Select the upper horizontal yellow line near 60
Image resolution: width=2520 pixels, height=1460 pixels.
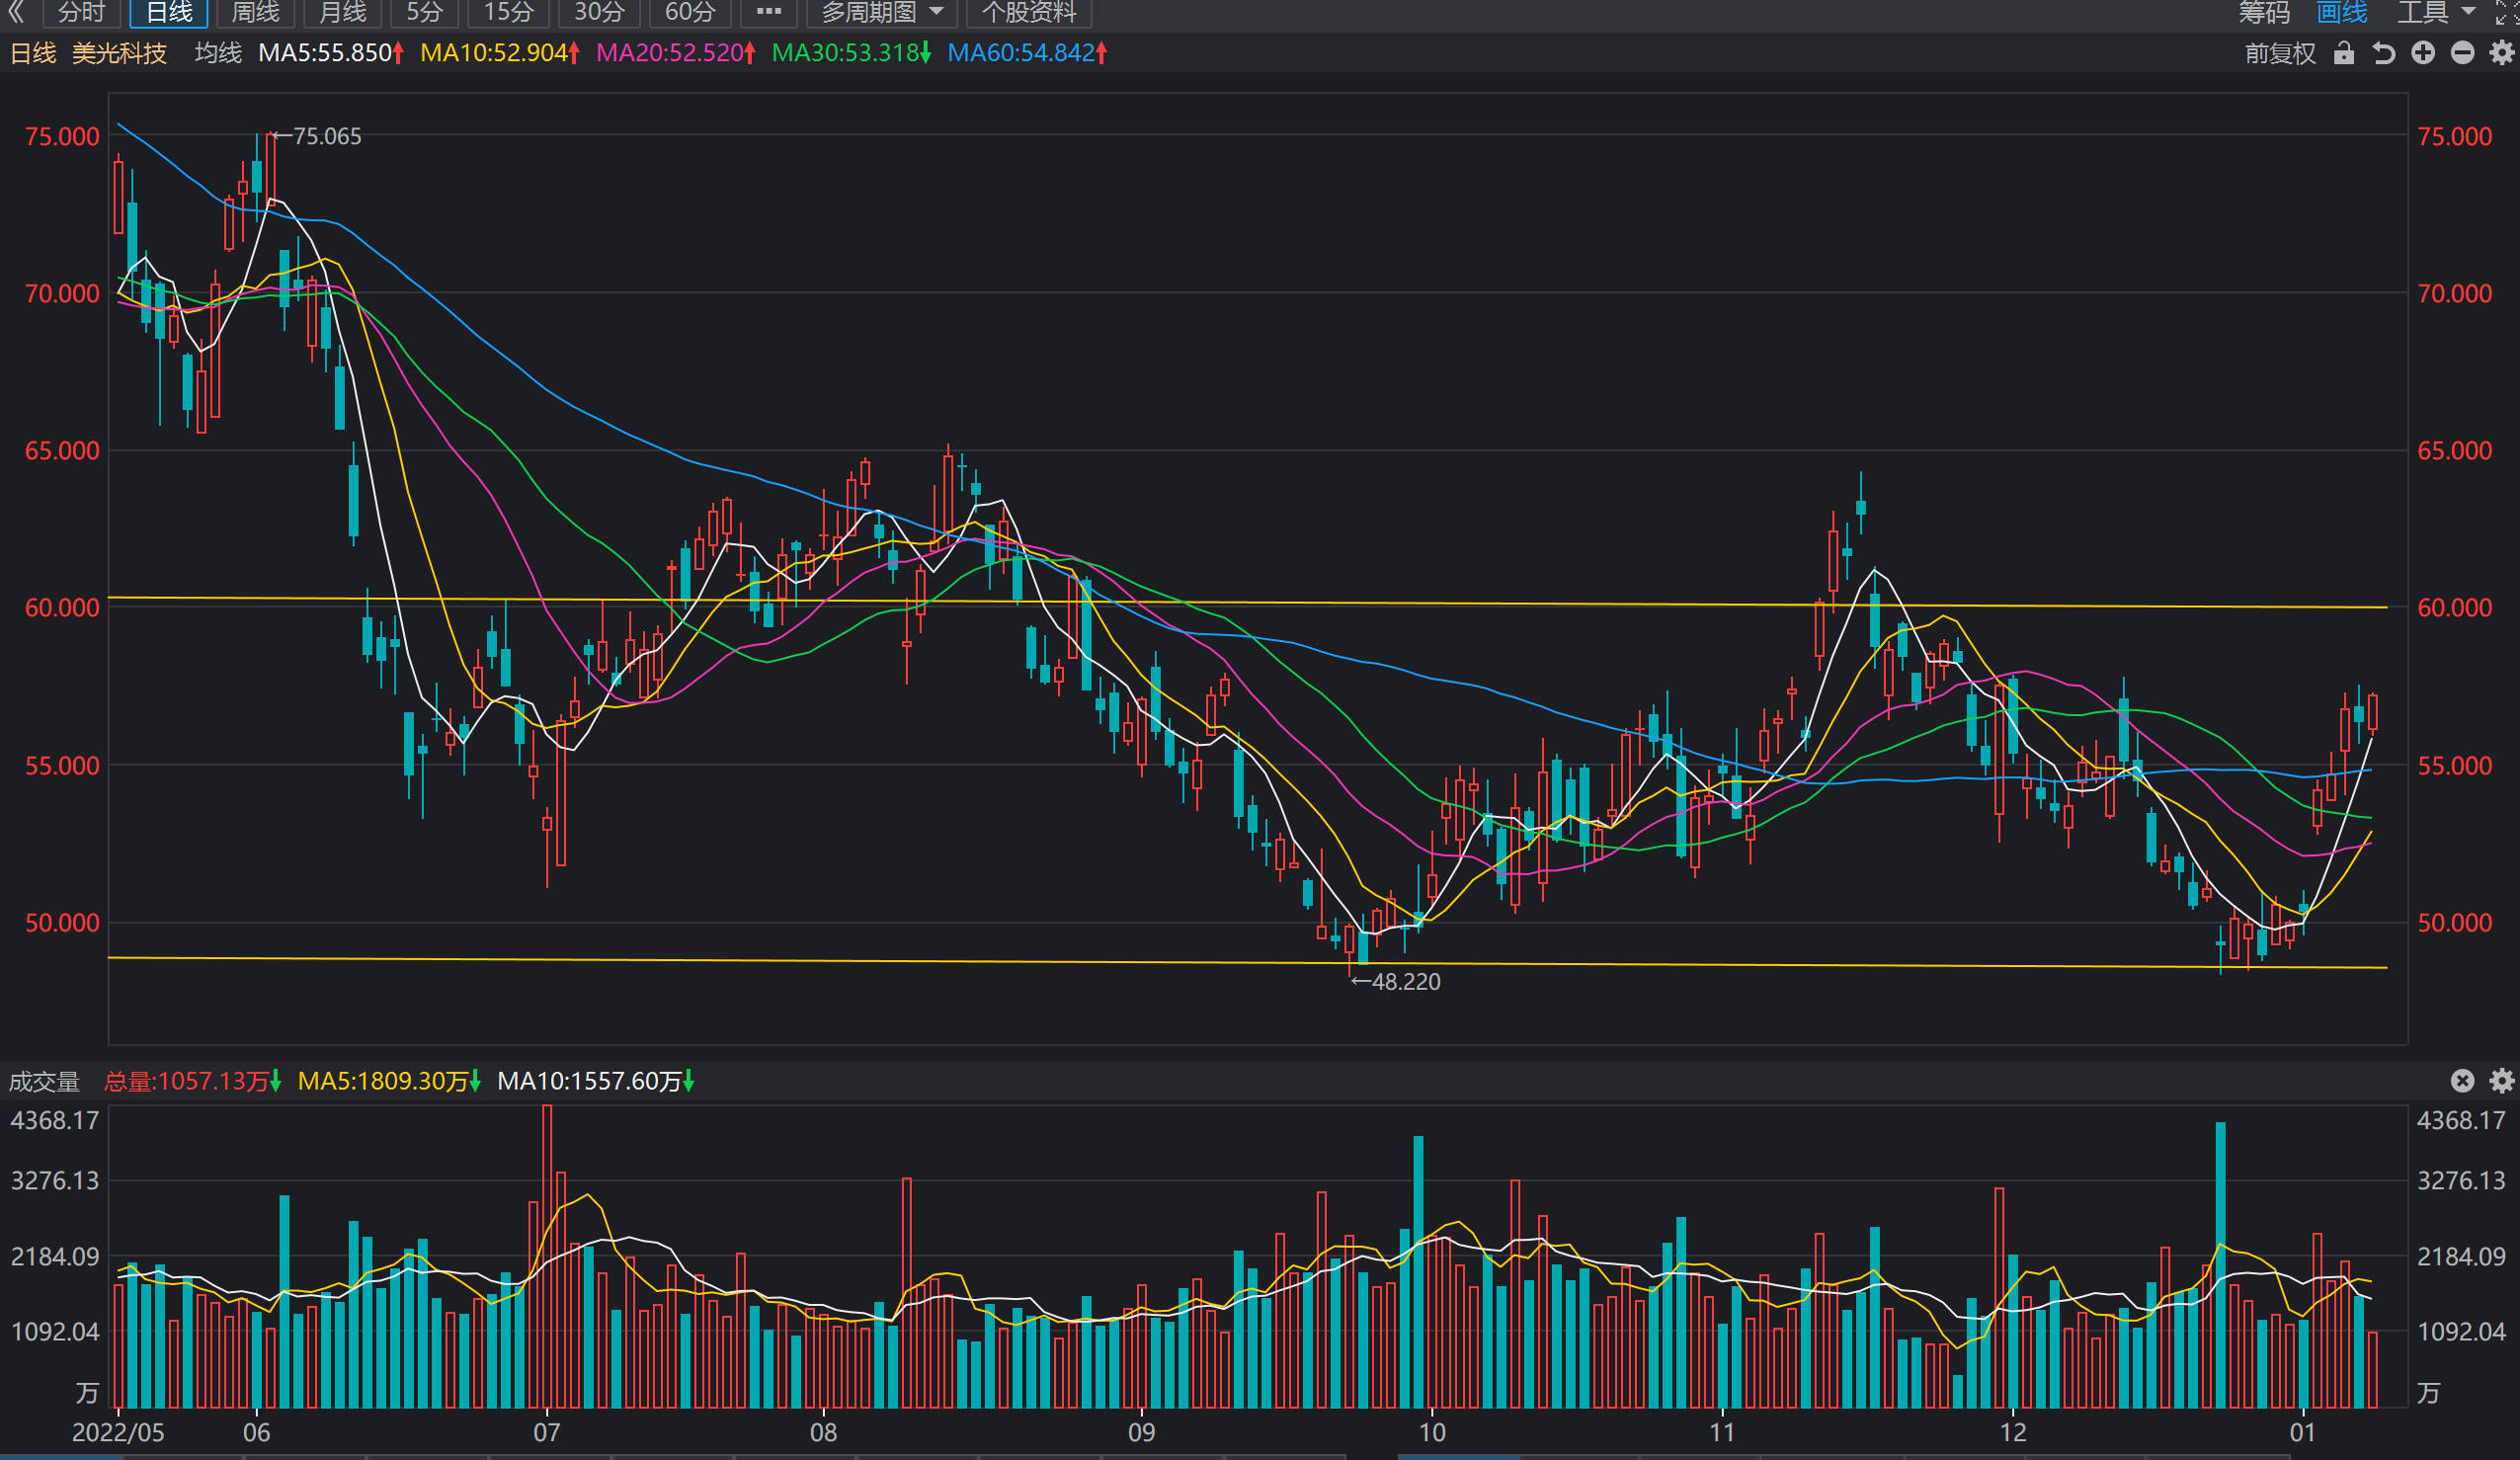point(1248,603)
